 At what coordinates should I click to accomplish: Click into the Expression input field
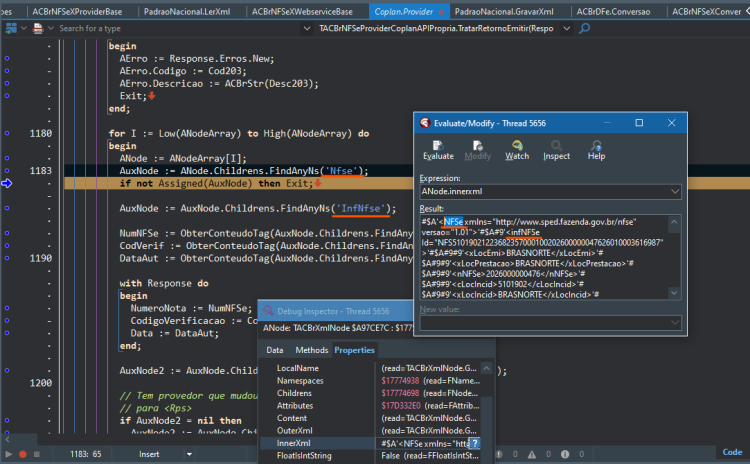click(x=544, y=191)
